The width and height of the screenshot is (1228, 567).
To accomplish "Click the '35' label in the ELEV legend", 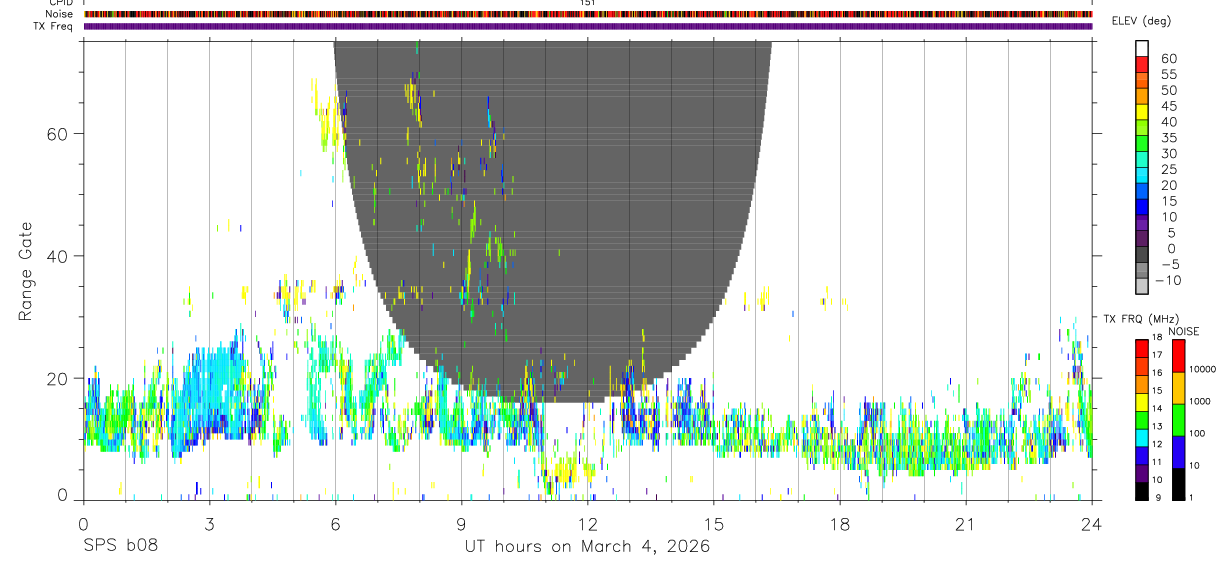I will [x=1168, y=138].
